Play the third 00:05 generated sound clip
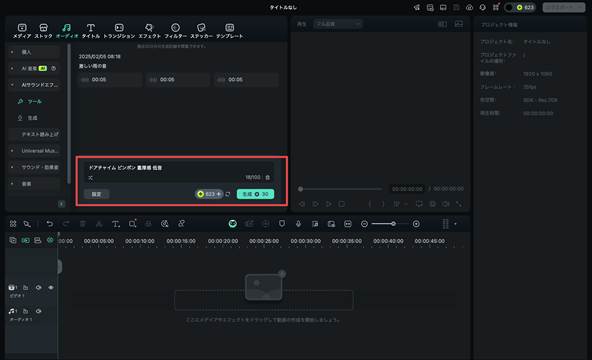This screenshot has width=592, height=360. click(x=247, y=80)
